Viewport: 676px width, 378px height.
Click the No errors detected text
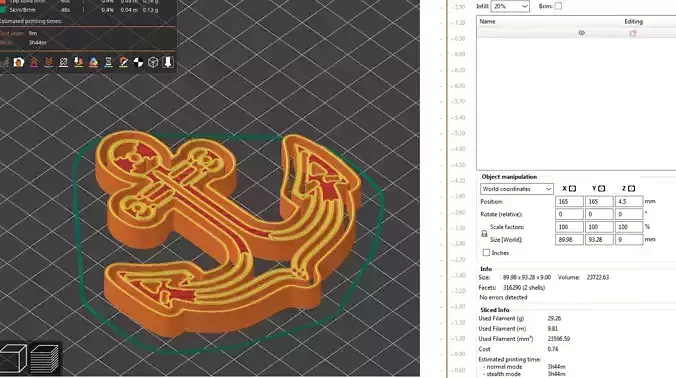click(x=503, y=297)
